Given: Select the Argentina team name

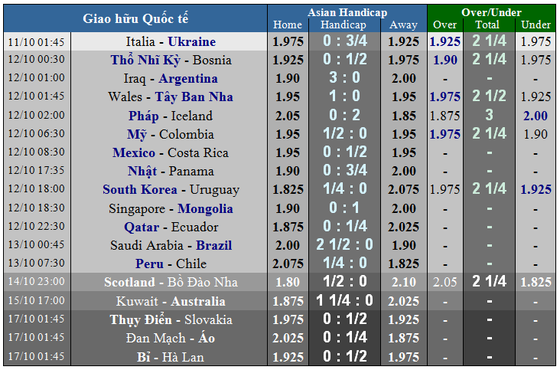Looking at the screenshot, I should click(x=188, y=79).
